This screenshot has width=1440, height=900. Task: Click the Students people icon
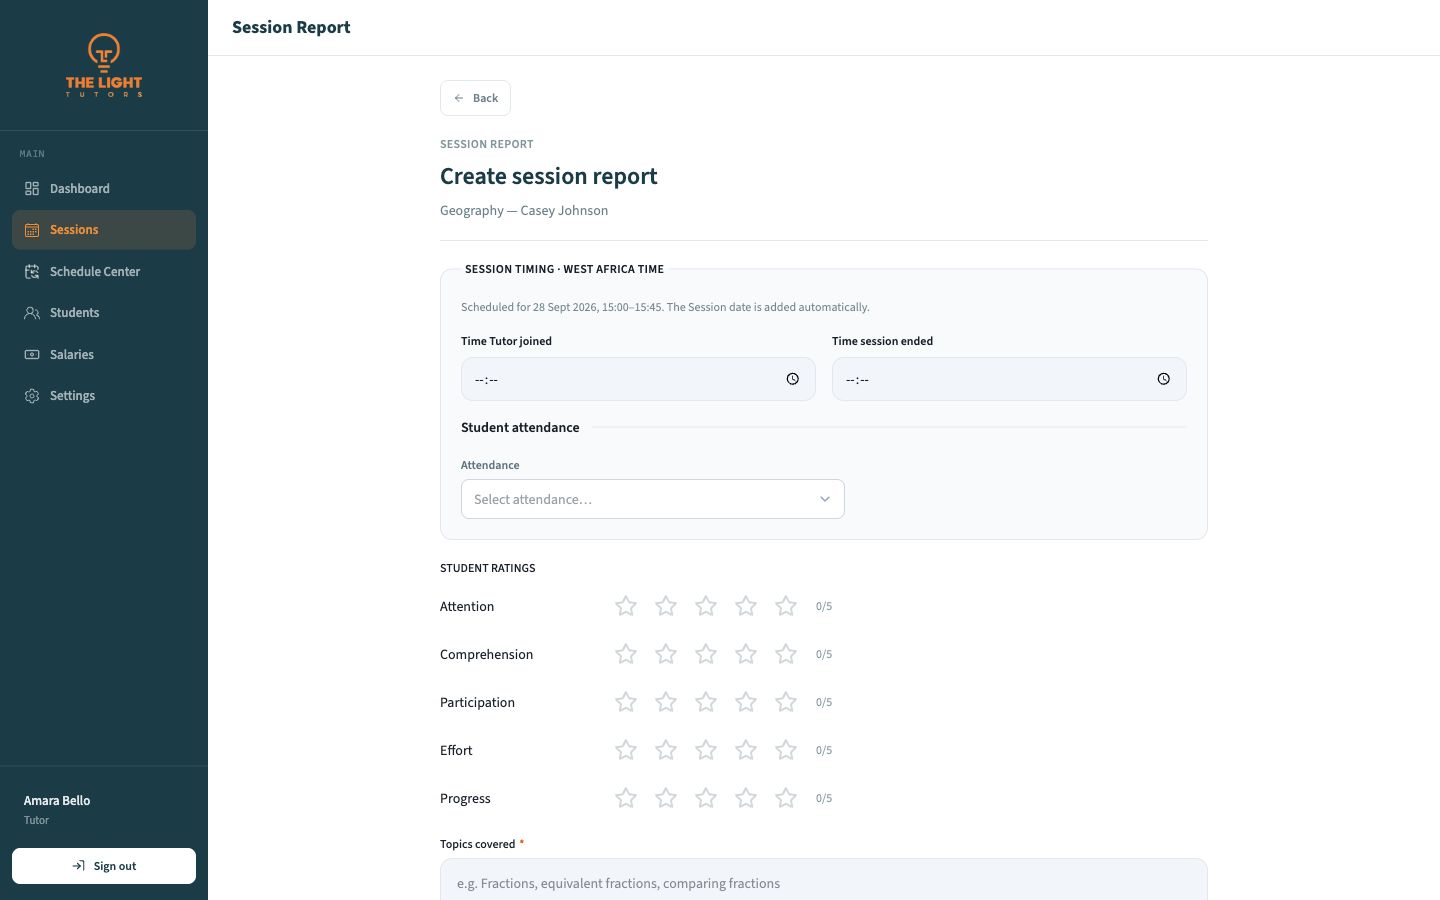(x=32, y=313)
